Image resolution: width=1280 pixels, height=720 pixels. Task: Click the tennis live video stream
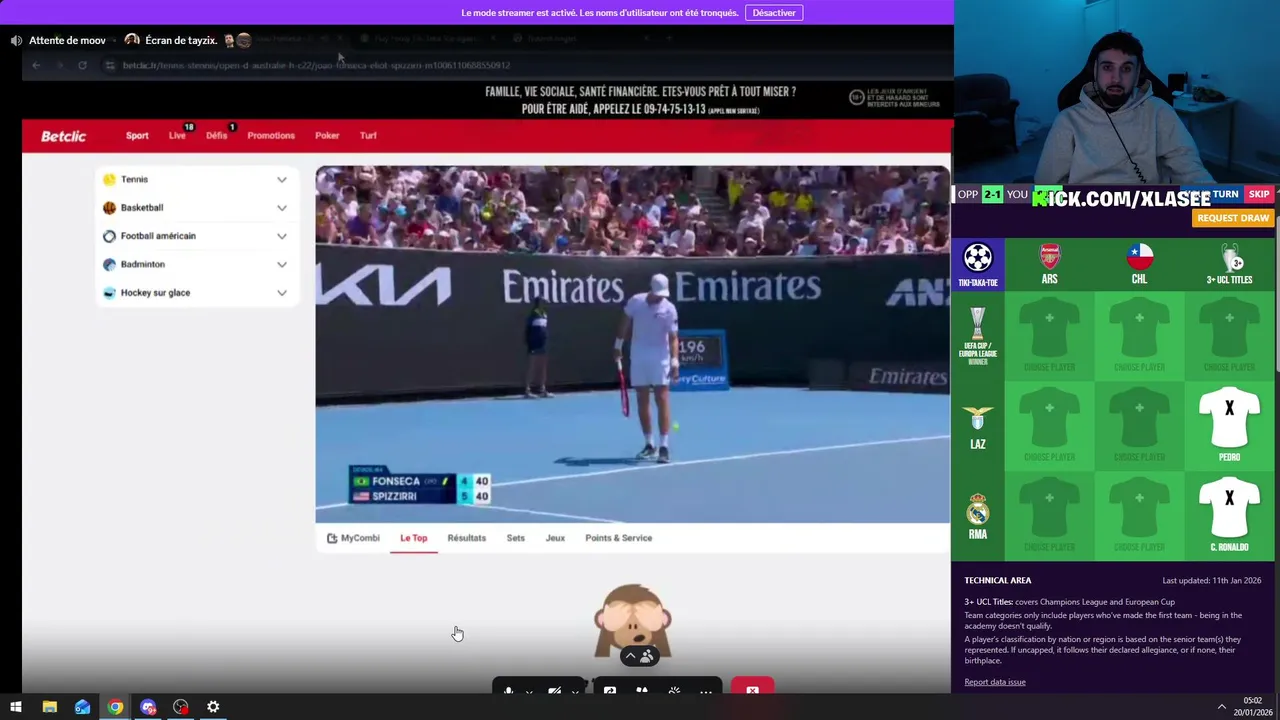(632, 344)
